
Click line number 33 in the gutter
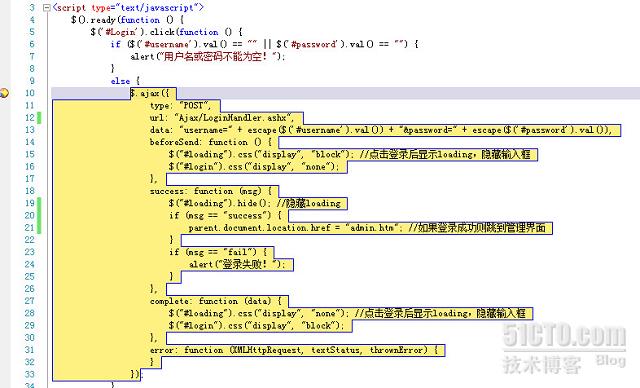coord(30,375)
